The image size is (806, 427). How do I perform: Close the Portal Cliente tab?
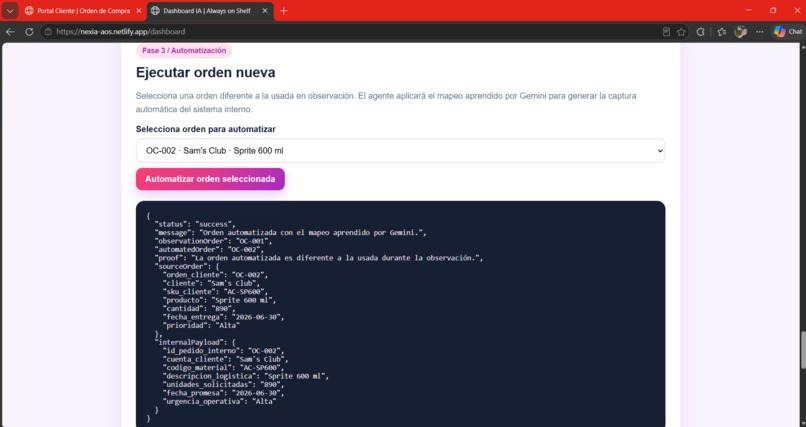(138, 11)
